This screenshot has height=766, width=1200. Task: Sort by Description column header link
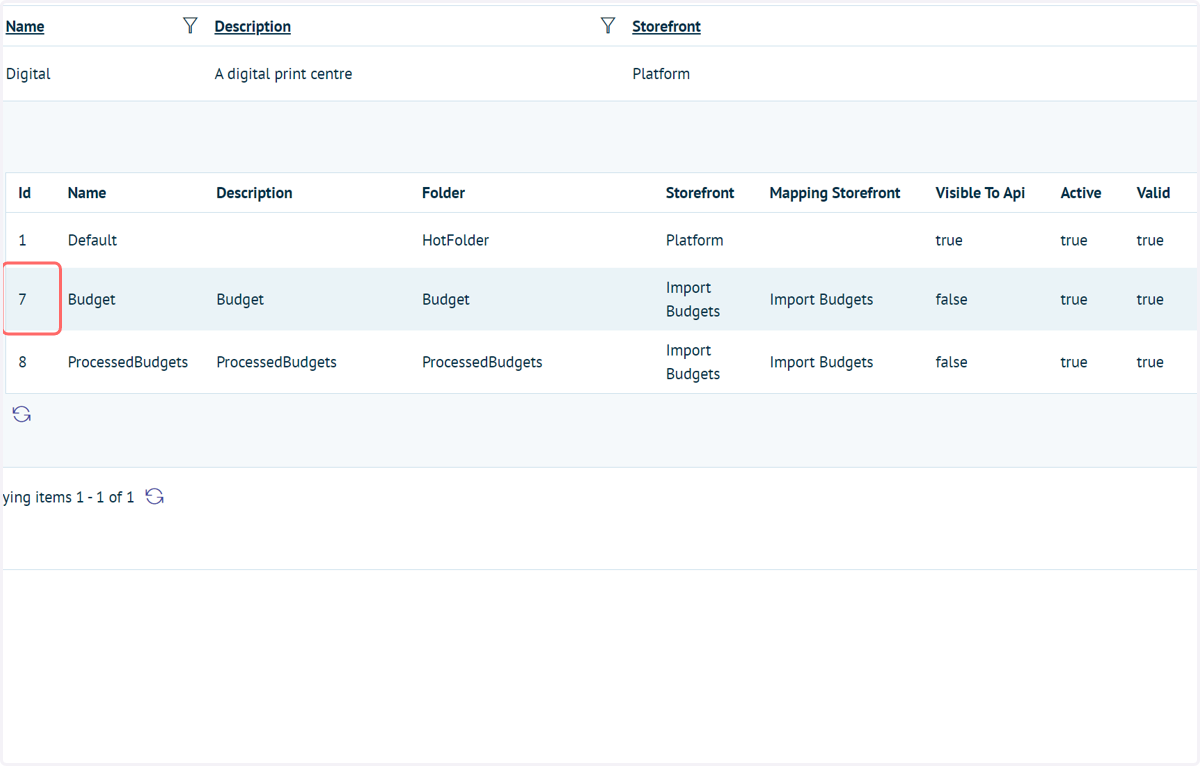coord(252,27)
